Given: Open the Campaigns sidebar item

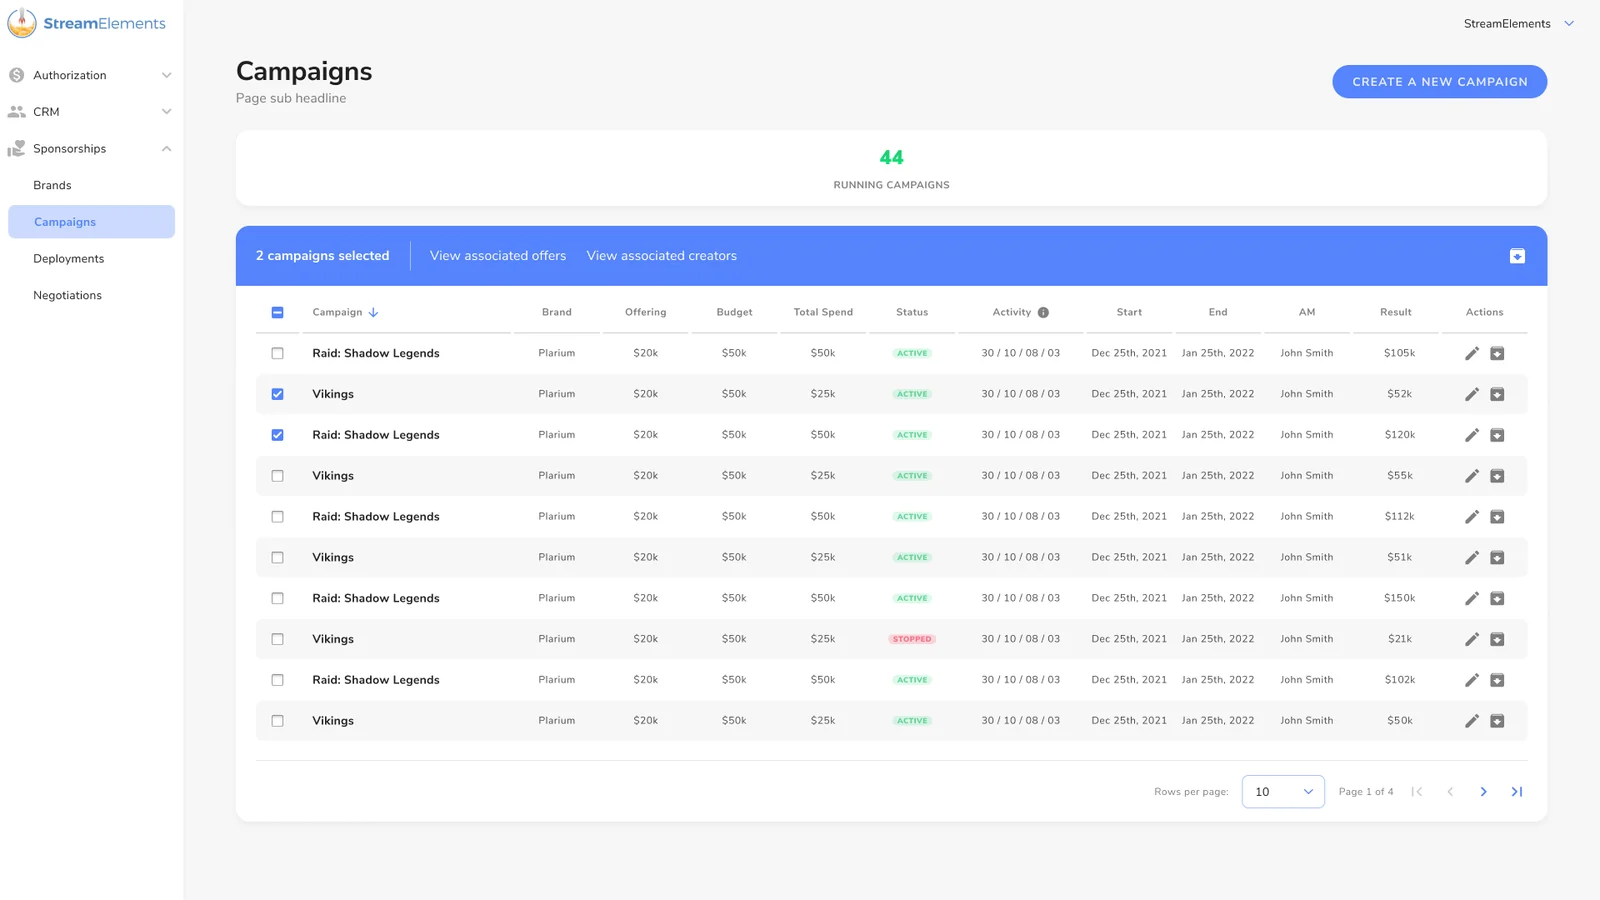Looking at the screenshot, I should point(91,222).
